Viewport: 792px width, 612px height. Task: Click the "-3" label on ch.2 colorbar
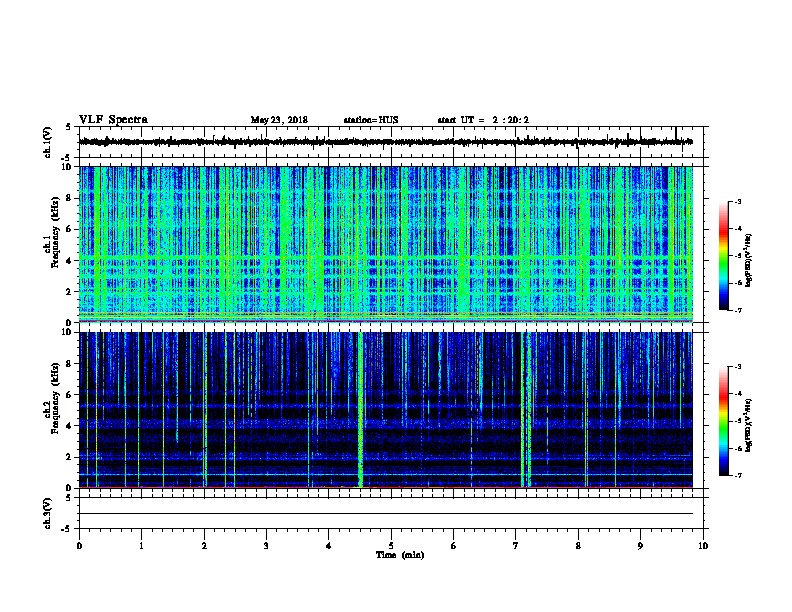point(737,367)
